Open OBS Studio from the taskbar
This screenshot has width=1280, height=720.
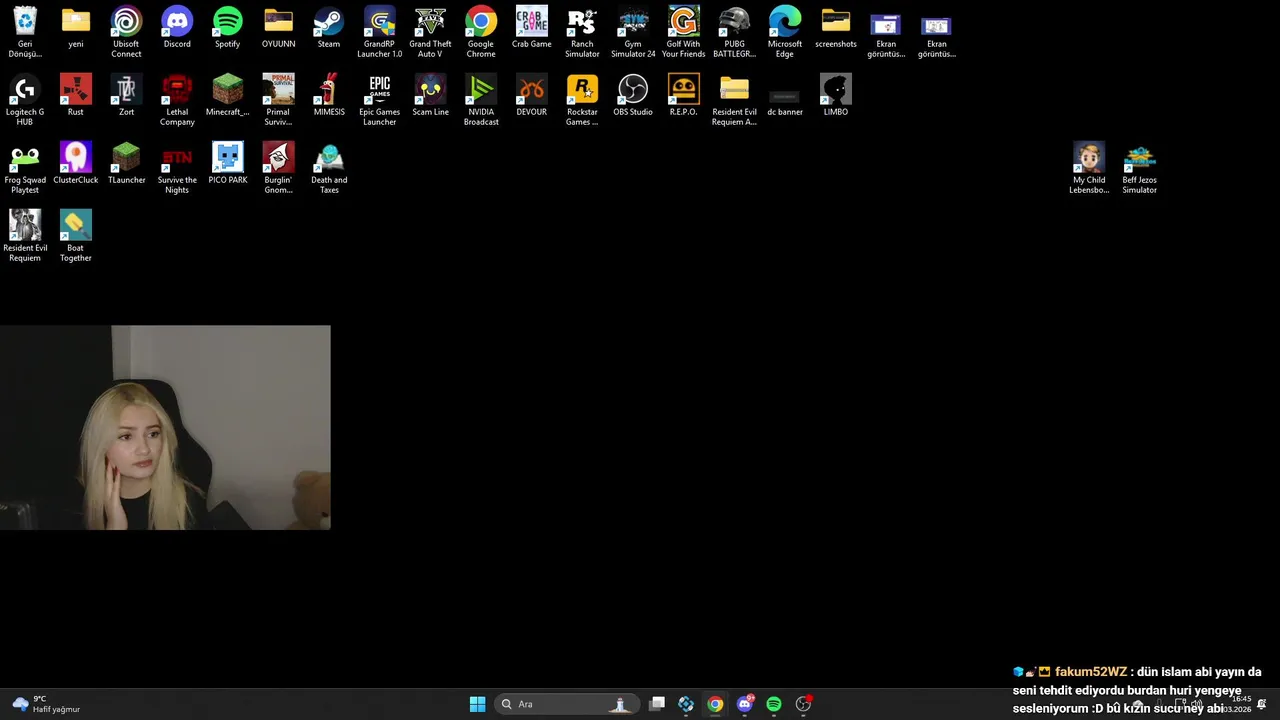(803, 704)
